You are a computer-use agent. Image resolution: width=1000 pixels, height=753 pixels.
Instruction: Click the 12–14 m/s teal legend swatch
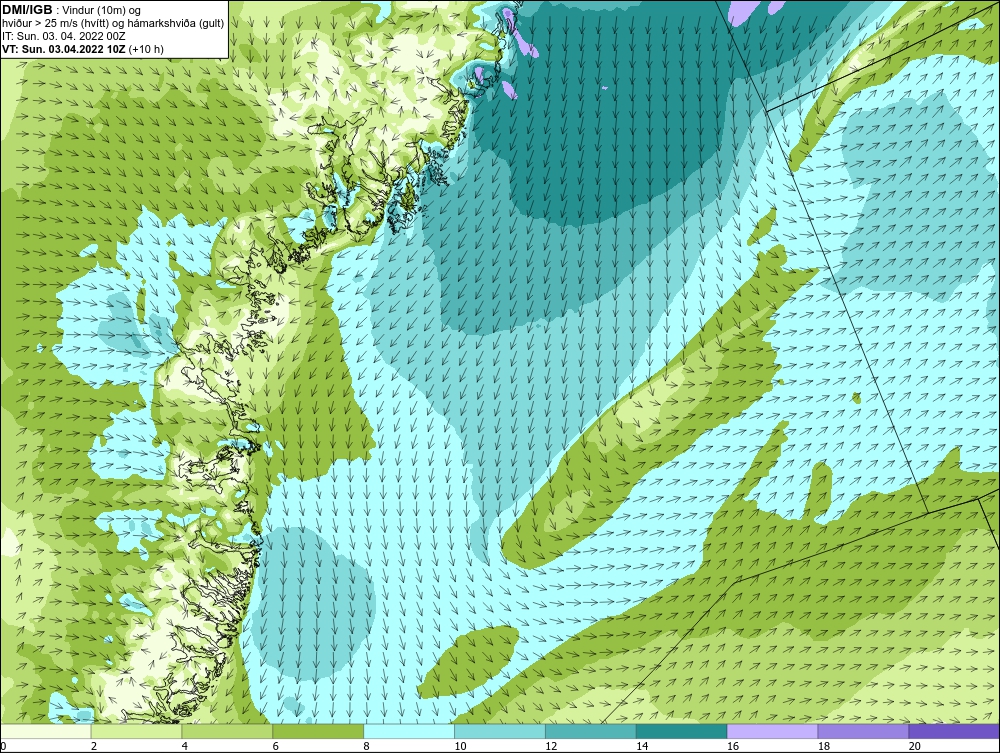point(591,731)
